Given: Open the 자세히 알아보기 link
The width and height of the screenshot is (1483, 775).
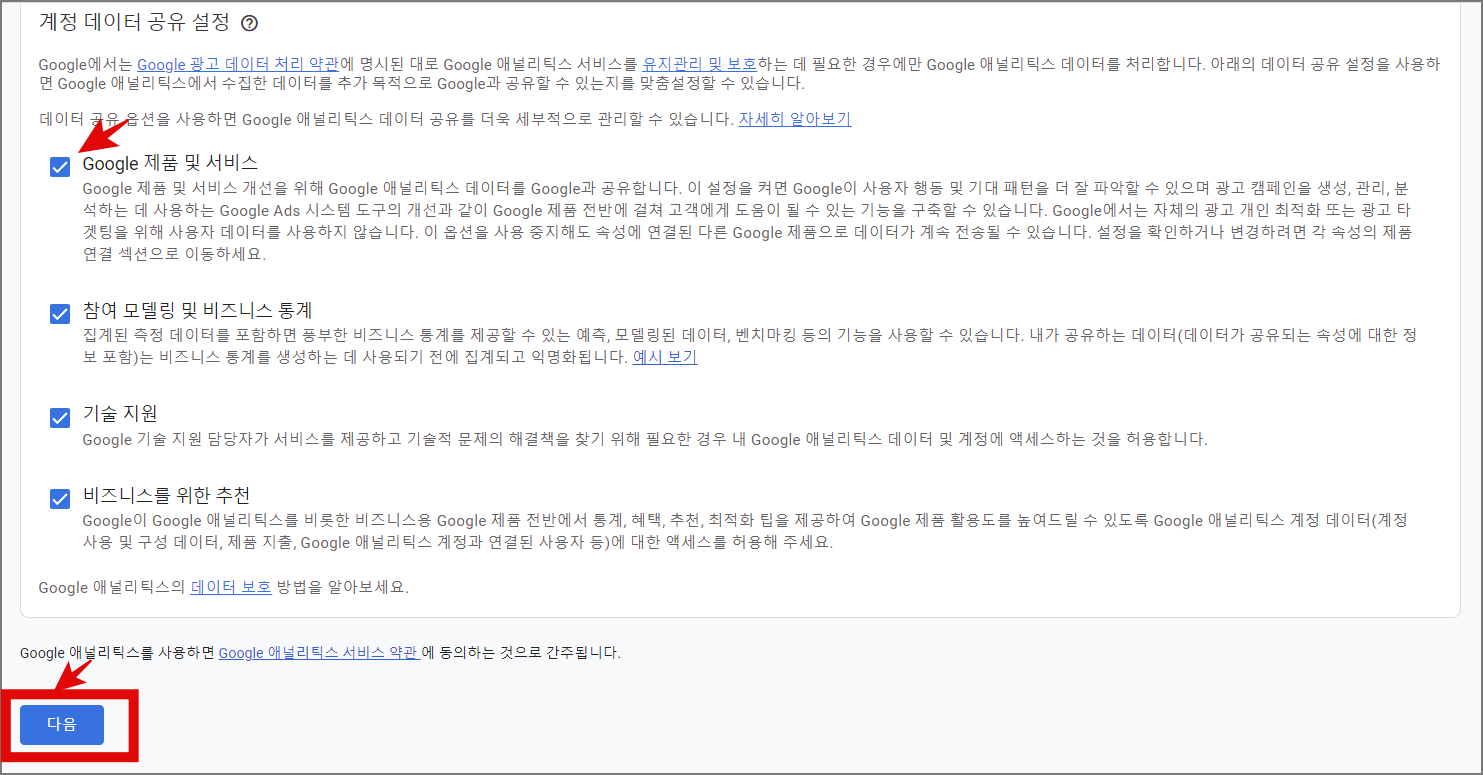Looking at the screenshot, I should pos(796,119).
